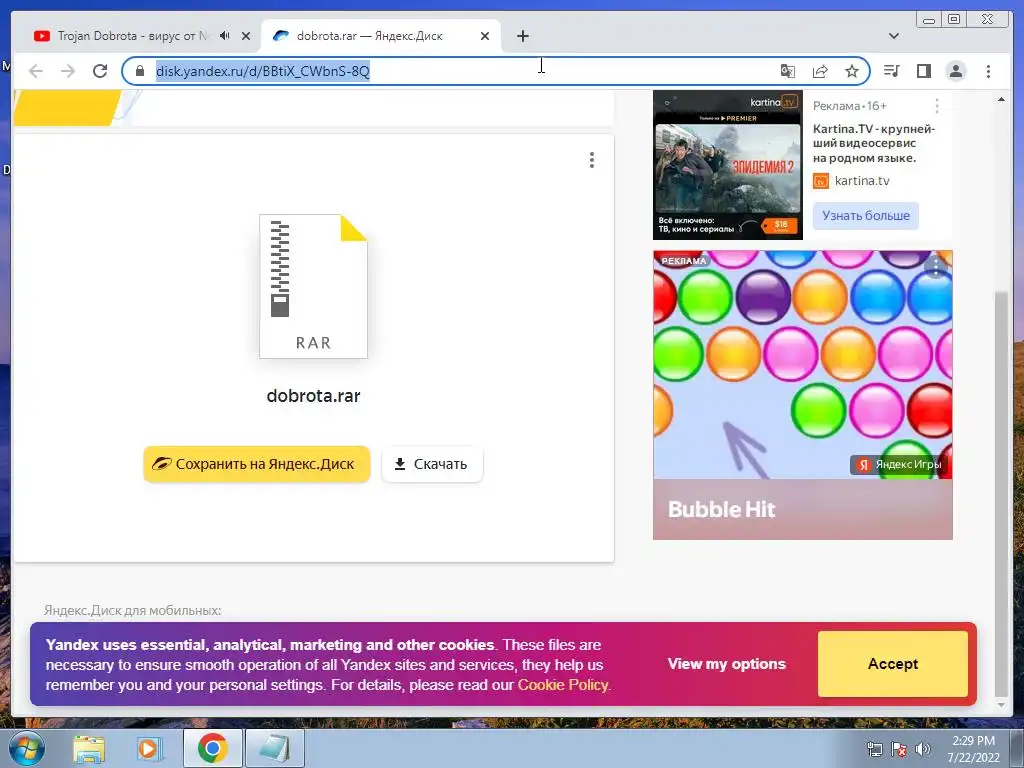View site info via the padlock icon
1024x768 pixels.
pyautogui.click(x=140, y=71)
